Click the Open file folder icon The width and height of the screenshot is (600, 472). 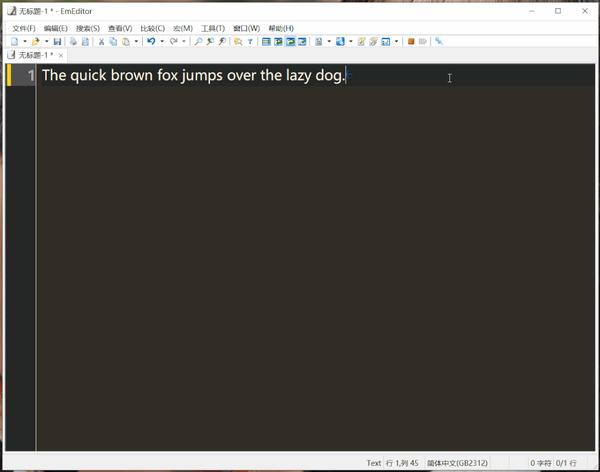point(36,42)
